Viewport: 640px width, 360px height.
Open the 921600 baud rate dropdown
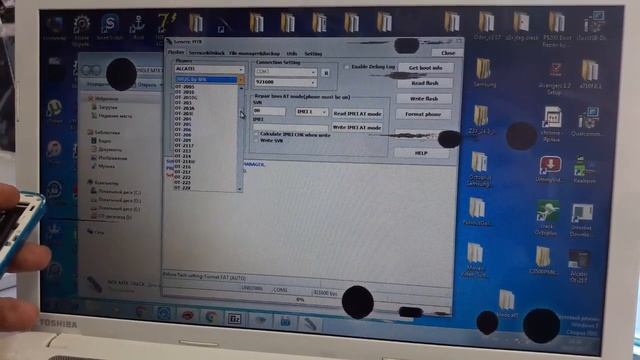click(x=285, y=82)
